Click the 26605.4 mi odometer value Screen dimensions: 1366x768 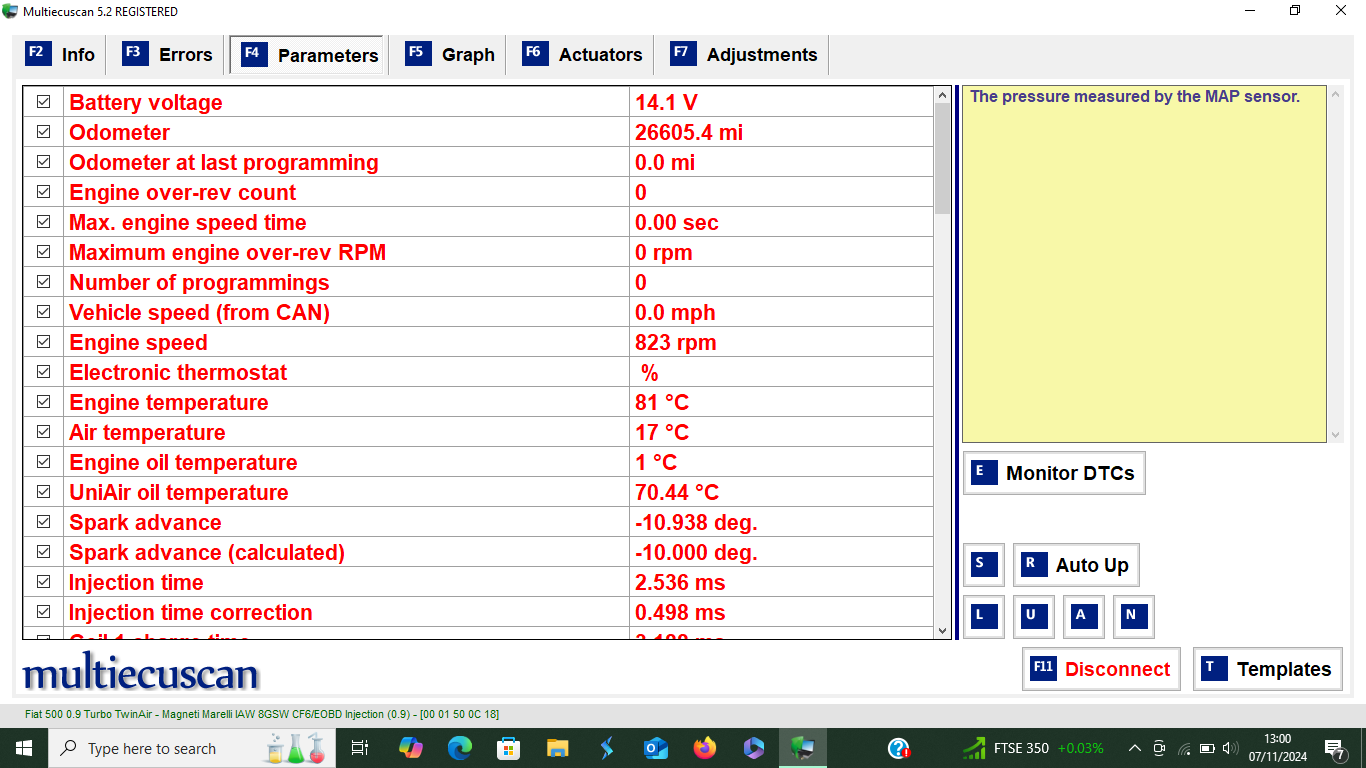[x=689, y=132]
